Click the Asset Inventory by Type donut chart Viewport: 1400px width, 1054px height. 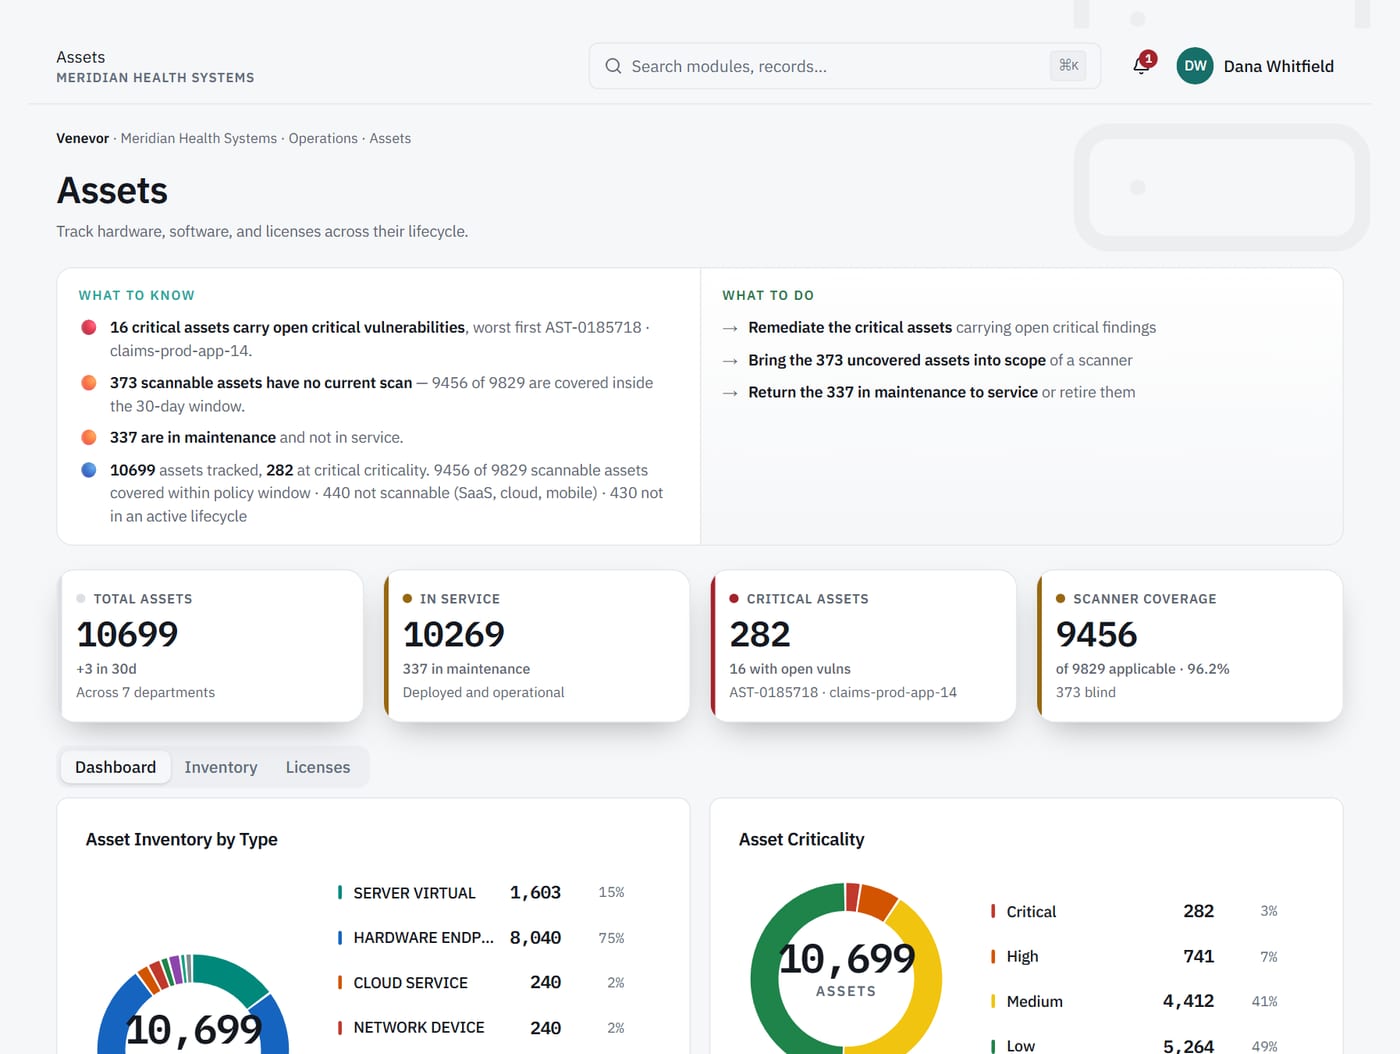[193, 1004]
